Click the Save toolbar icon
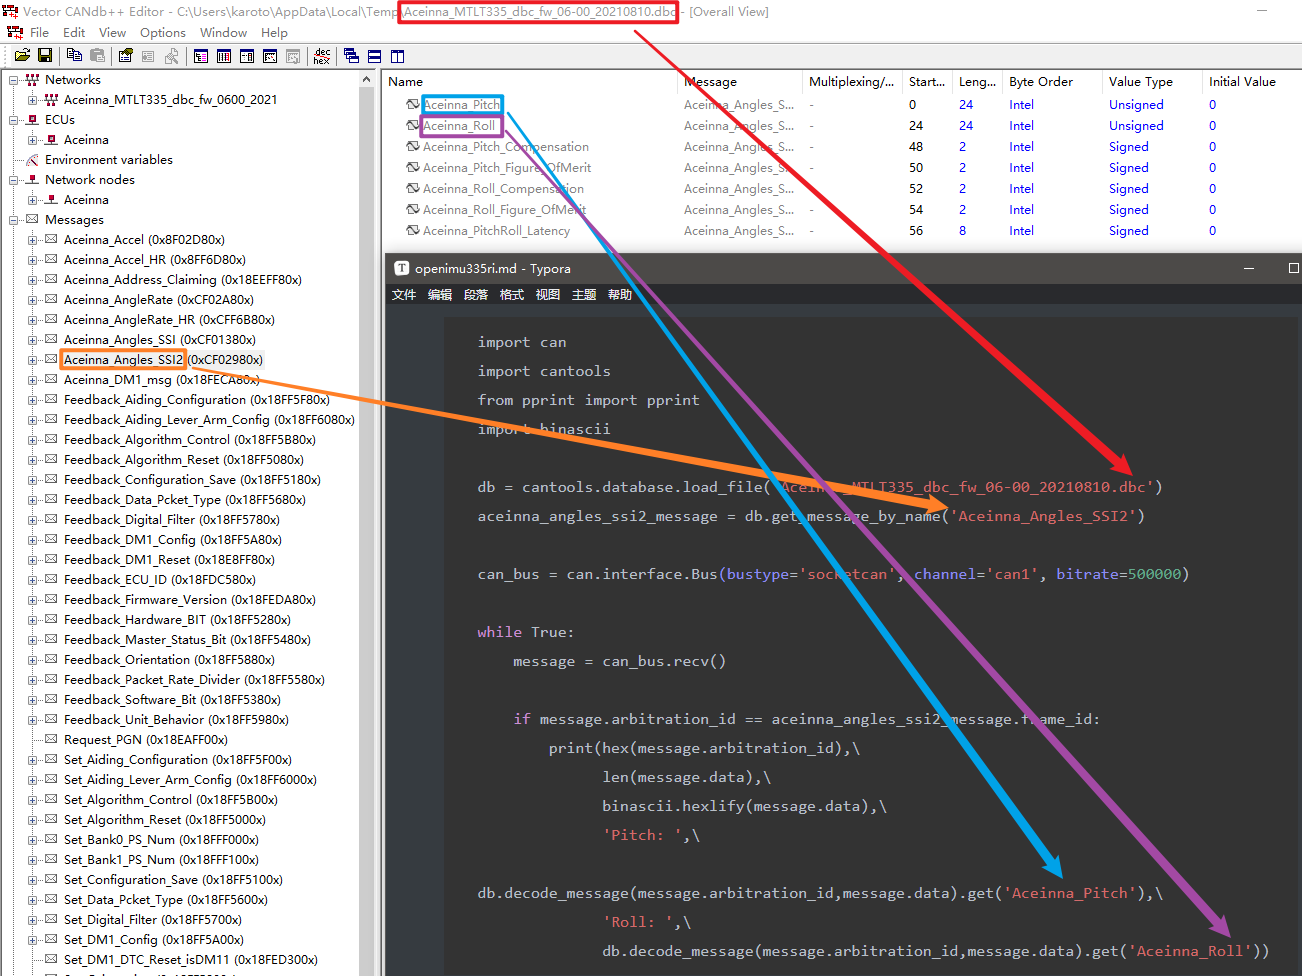Screen dimensions: 1302x976 coord(45,56)
